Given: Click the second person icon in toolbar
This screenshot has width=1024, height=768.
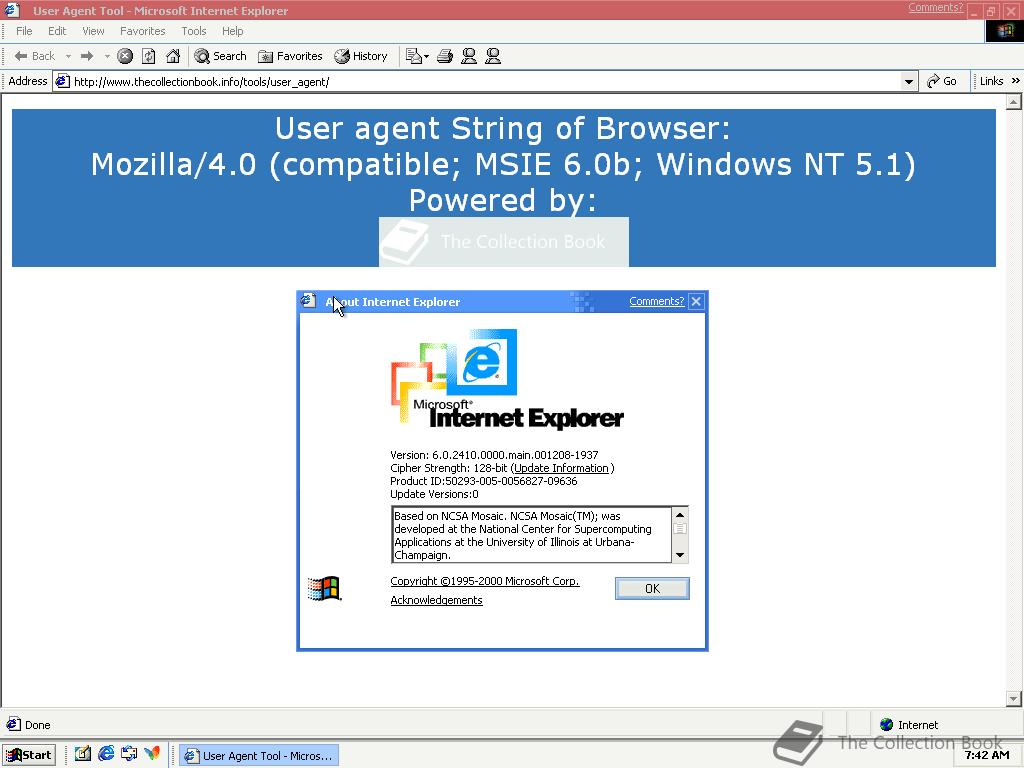Looking at the screenshot, I should tap(493, 56).
